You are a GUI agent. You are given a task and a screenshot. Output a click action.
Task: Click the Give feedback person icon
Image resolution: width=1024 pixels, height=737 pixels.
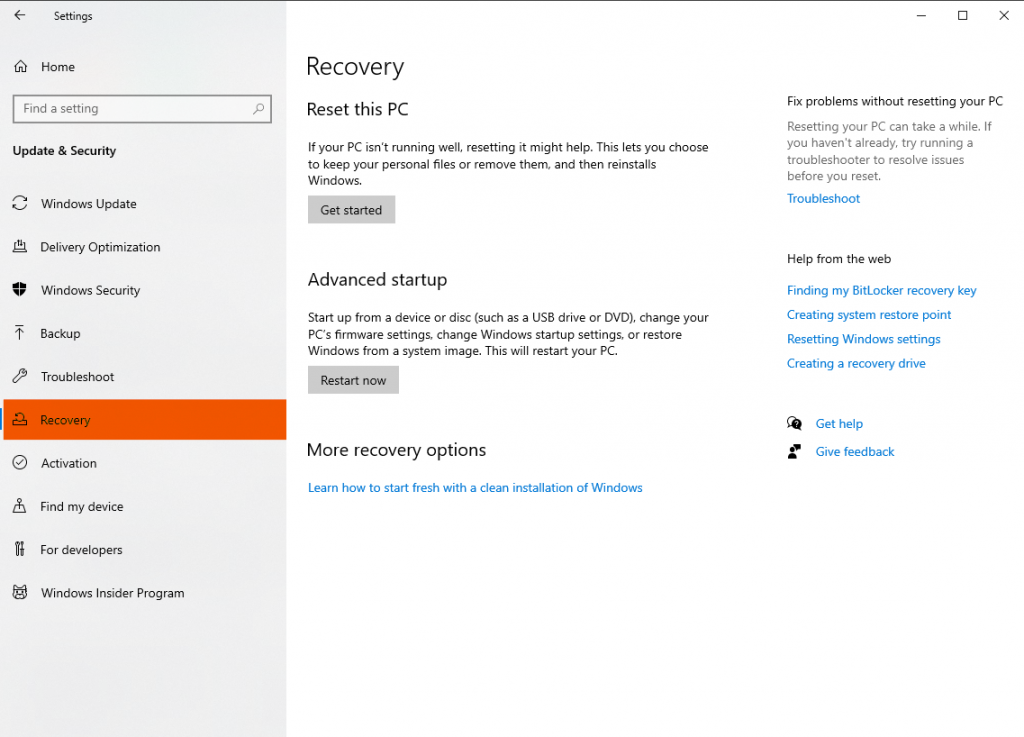(x=794, y=451)
